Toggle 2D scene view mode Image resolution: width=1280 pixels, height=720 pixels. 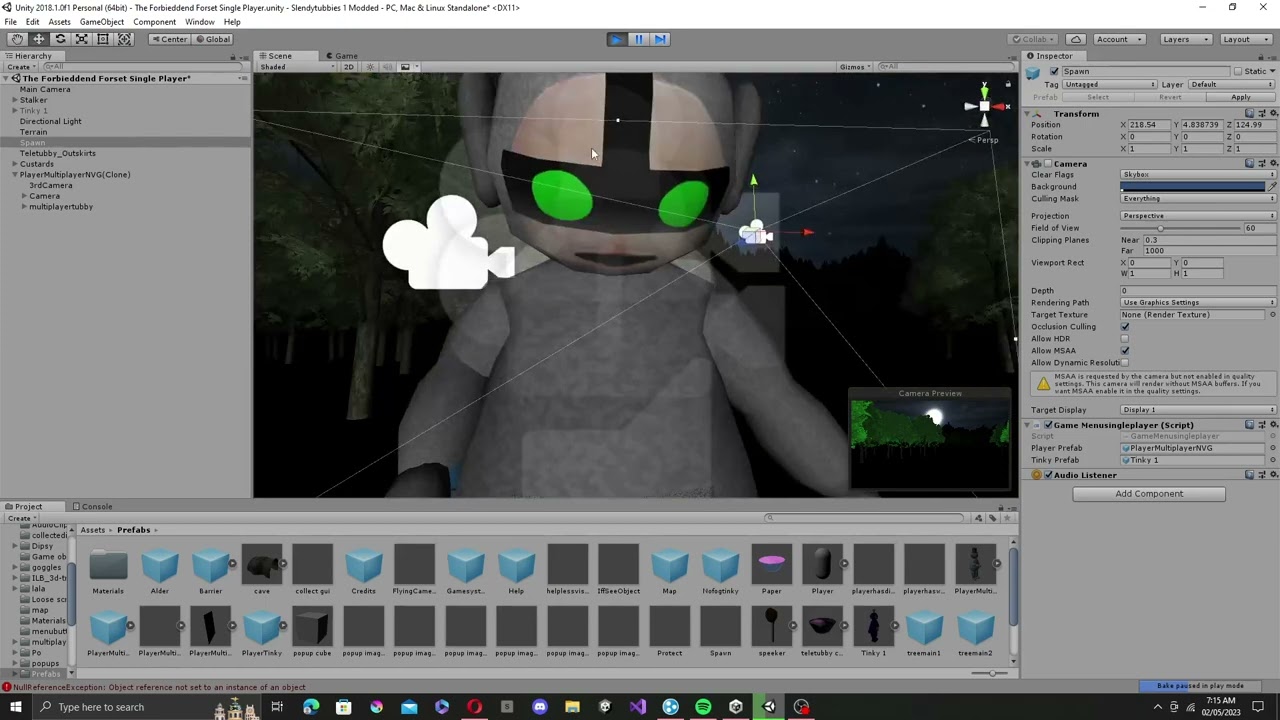coord(349,67)
